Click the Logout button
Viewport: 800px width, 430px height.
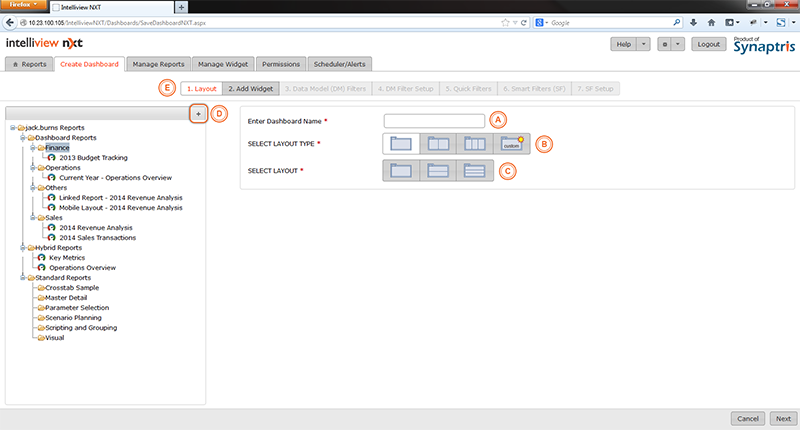tap(709, 44)
